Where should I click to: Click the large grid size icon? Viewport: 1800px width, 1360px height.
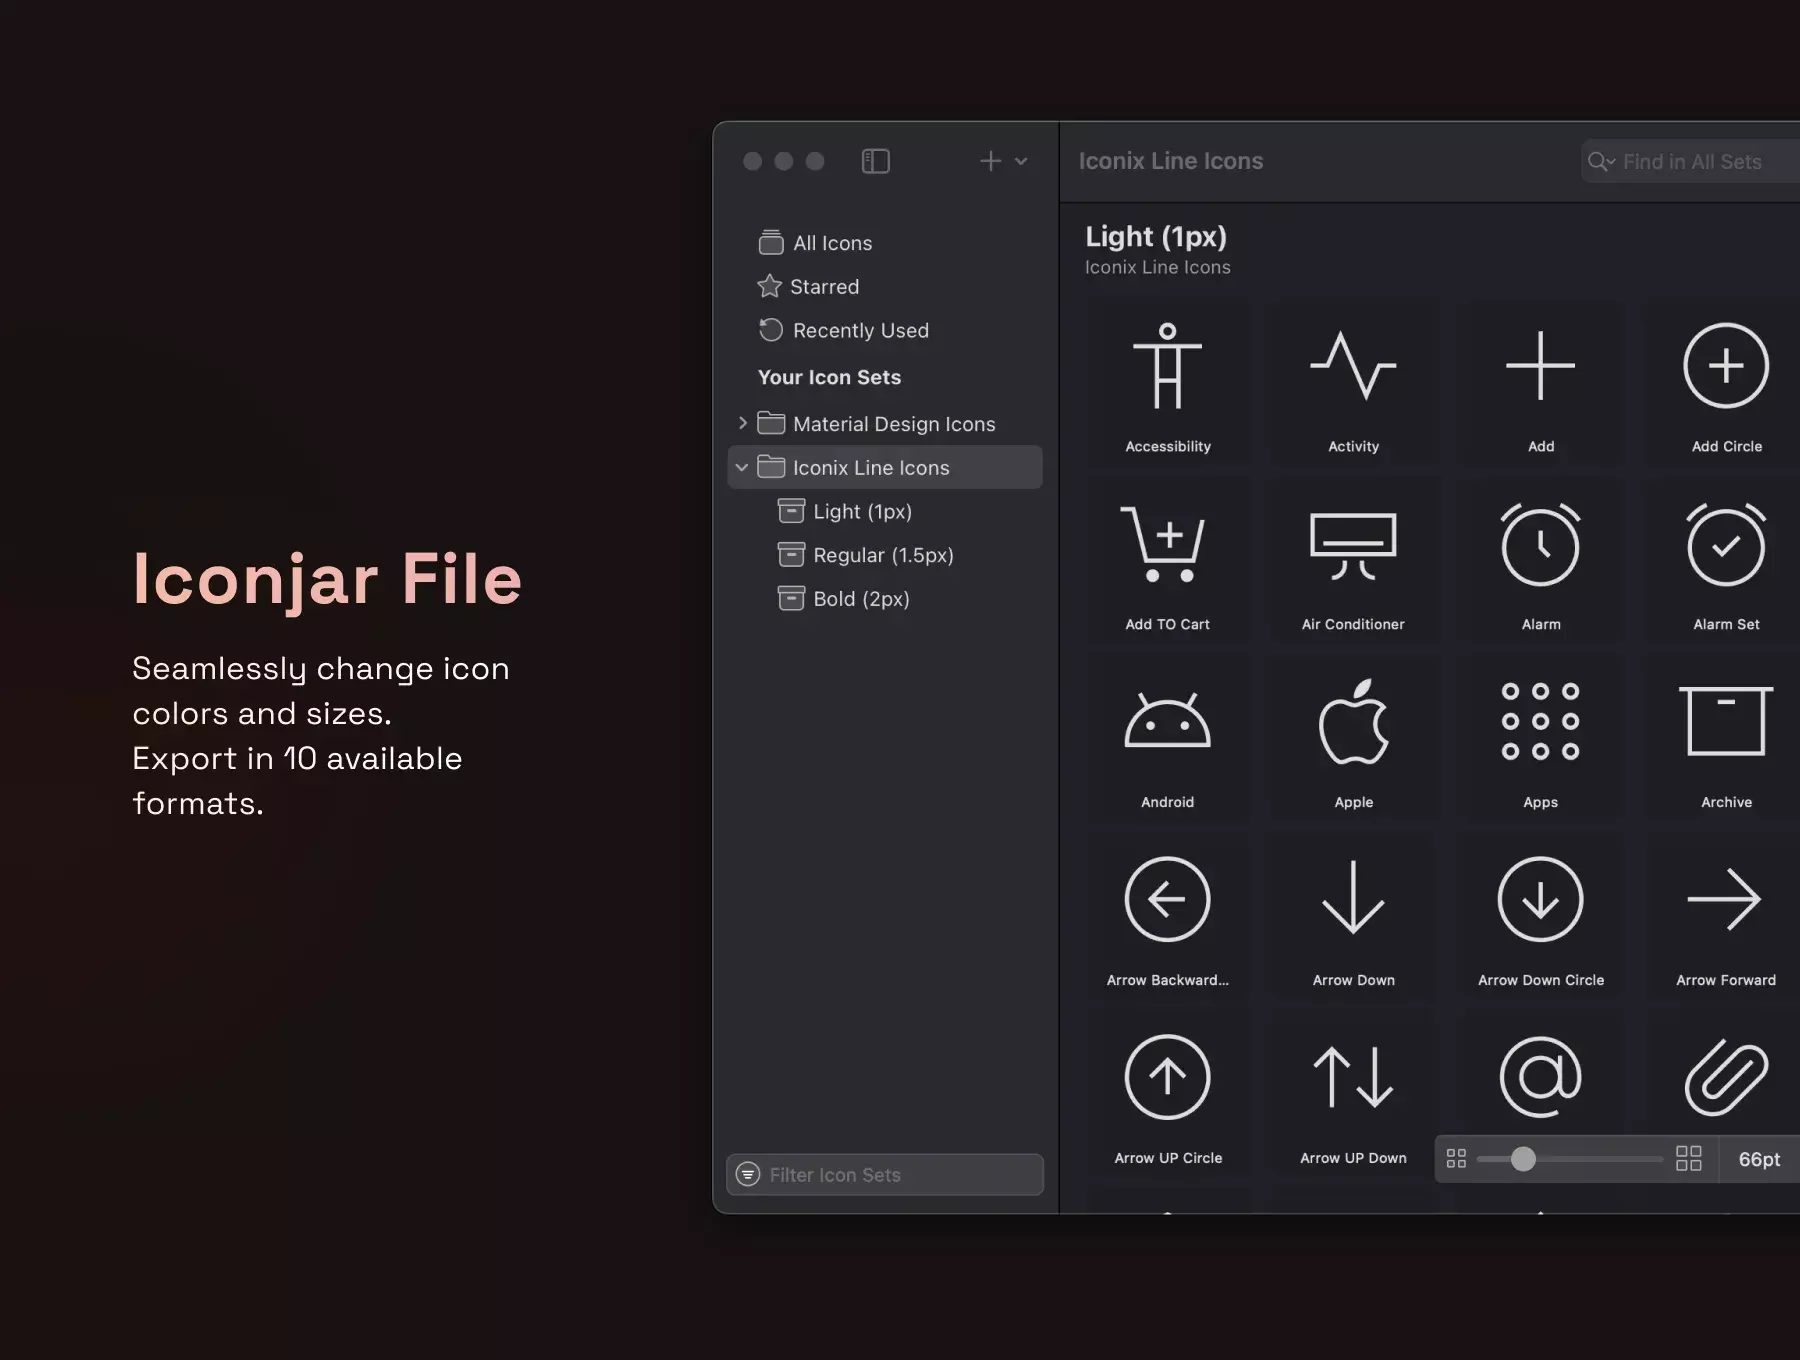tap(1689, 1159)
